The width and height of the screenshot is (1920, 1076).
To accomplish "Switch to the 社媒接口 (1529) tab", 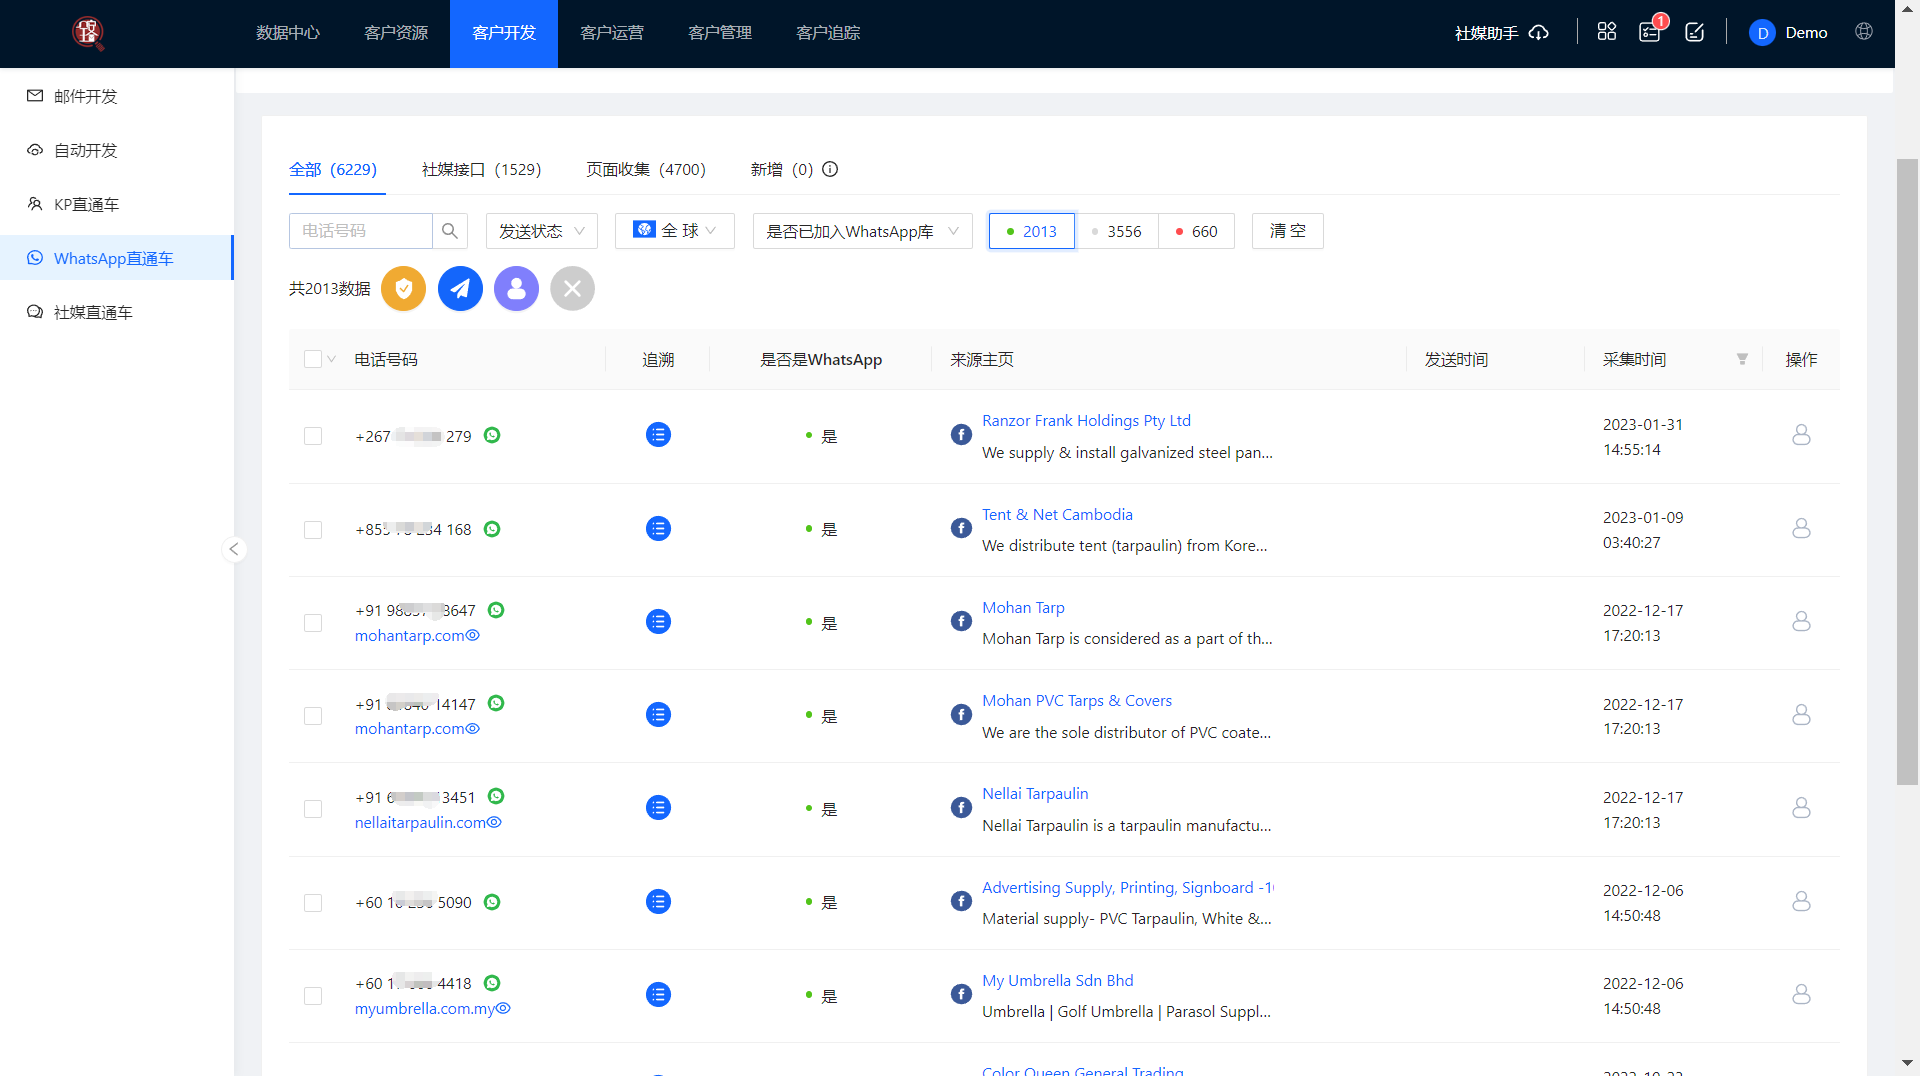I will [482, 169].
